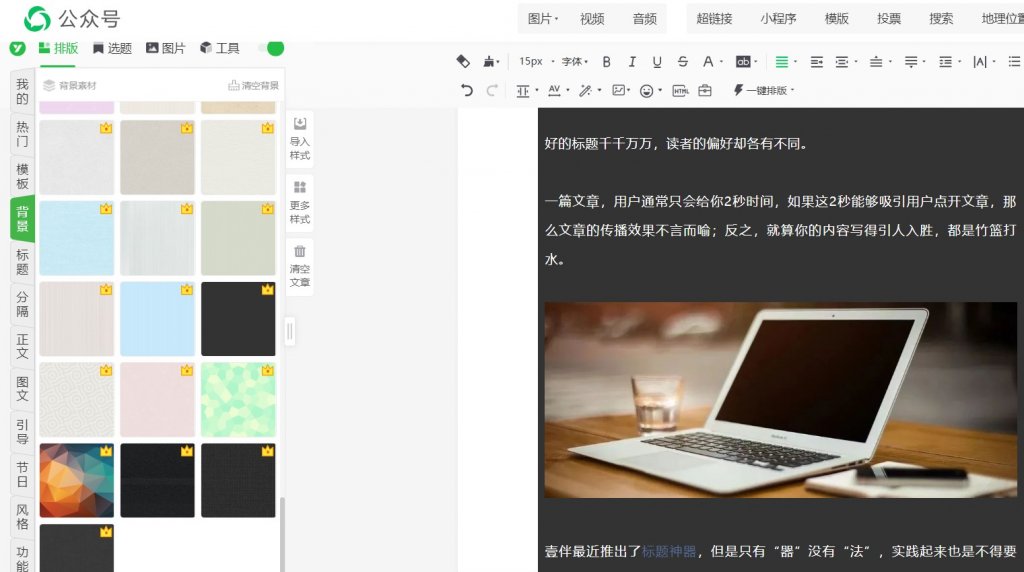Click the toolbox briefcase icon
This screenshot has height=572, width=1024.
pyautogui.click(x=705, y=91)
